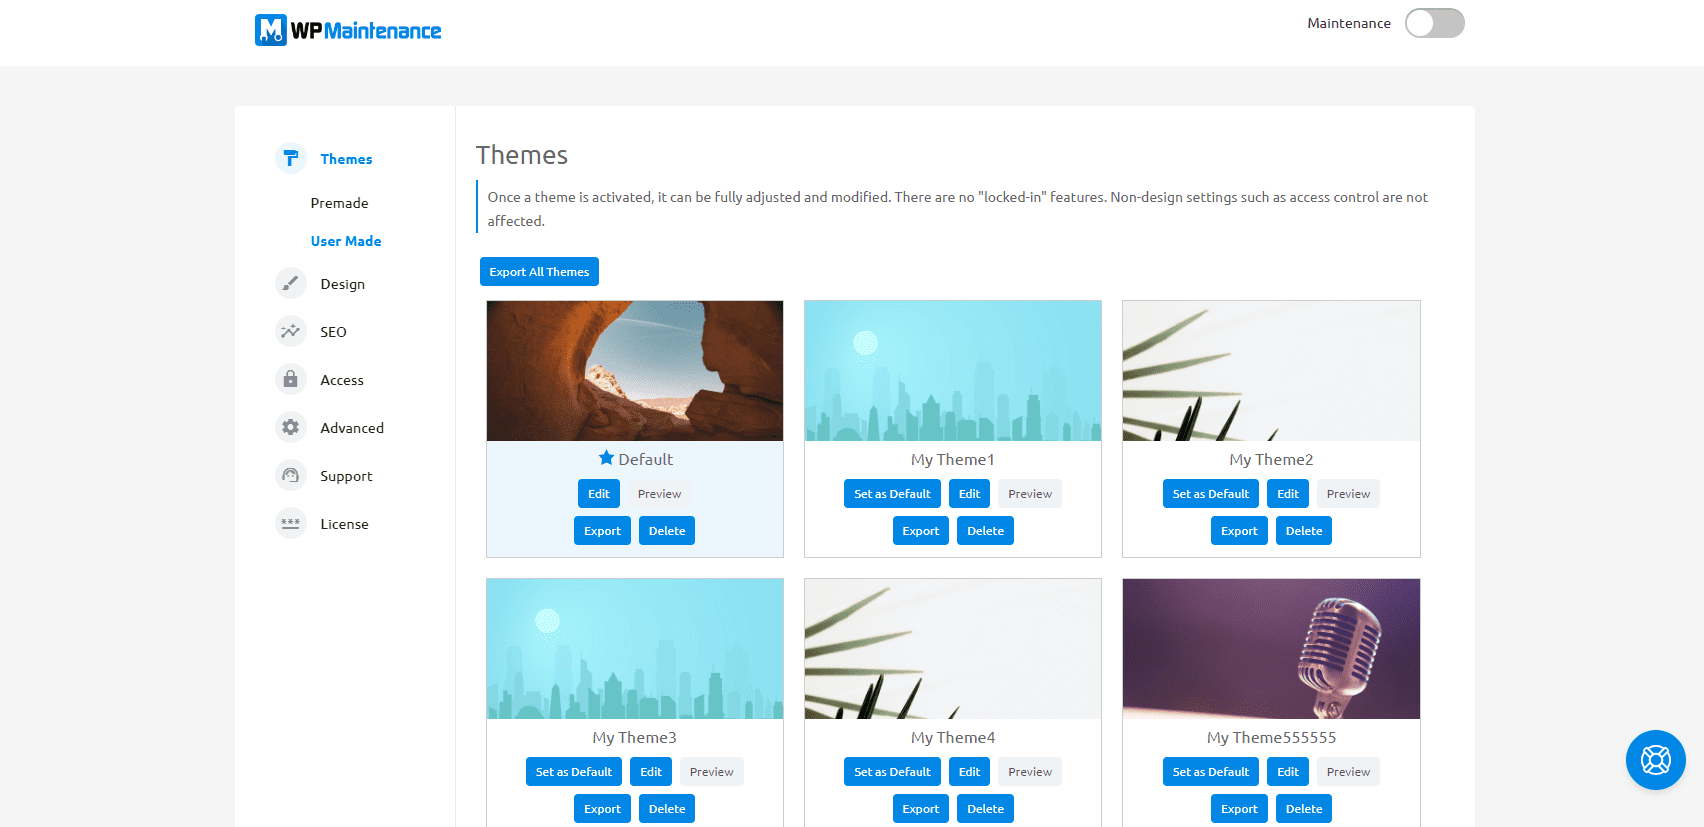1704x827 pixels.
Task: Preview My Theme2
Action: click(1348, 494)
